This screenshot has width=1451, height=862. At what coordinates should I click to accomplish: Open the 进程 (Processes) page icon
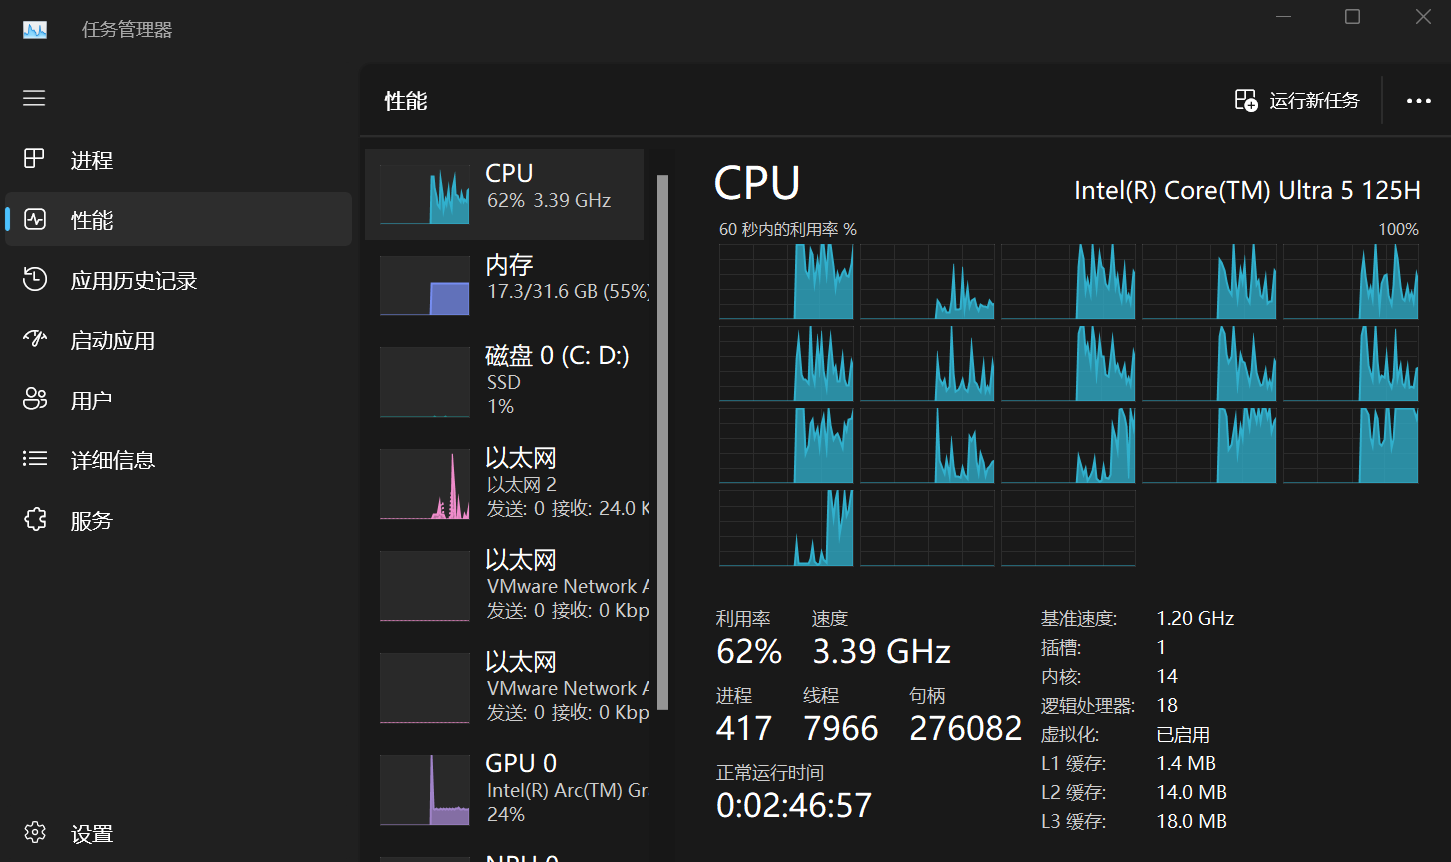[35, 159]
